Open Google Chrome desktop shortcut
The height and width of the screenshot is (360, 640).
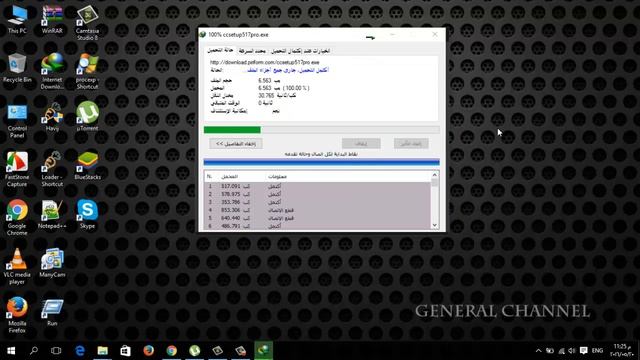click(x=17, y=218)
